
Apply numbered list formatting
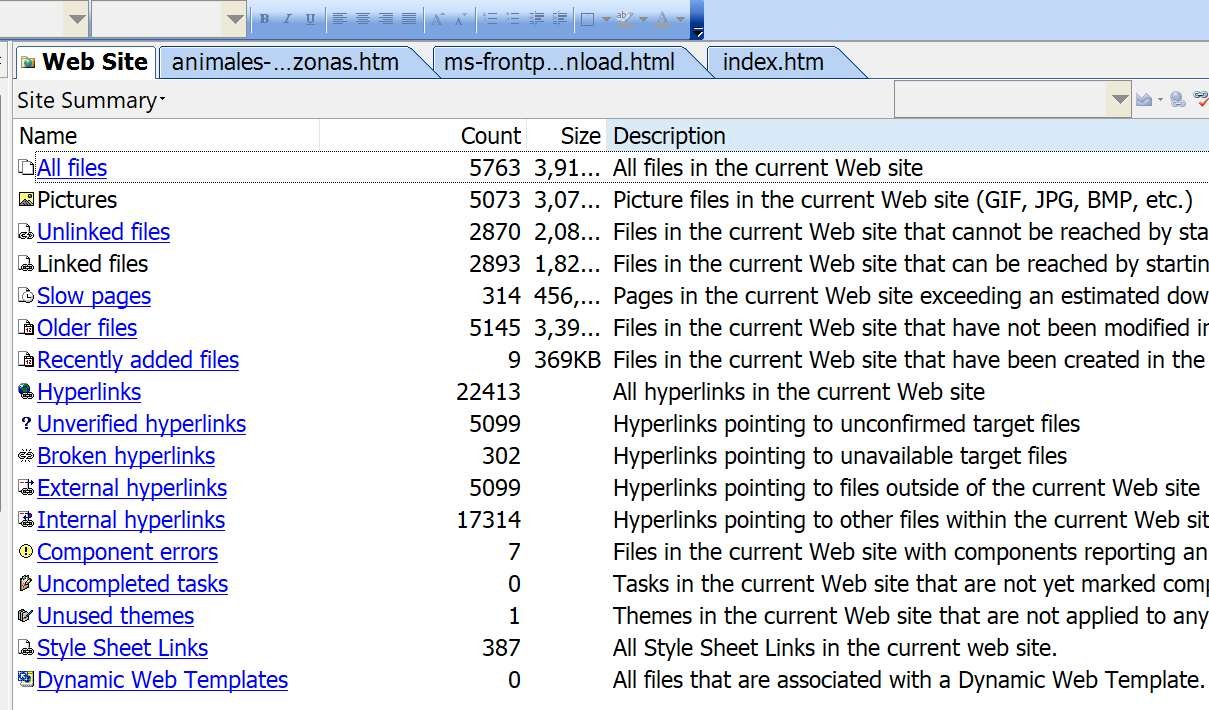490,19
